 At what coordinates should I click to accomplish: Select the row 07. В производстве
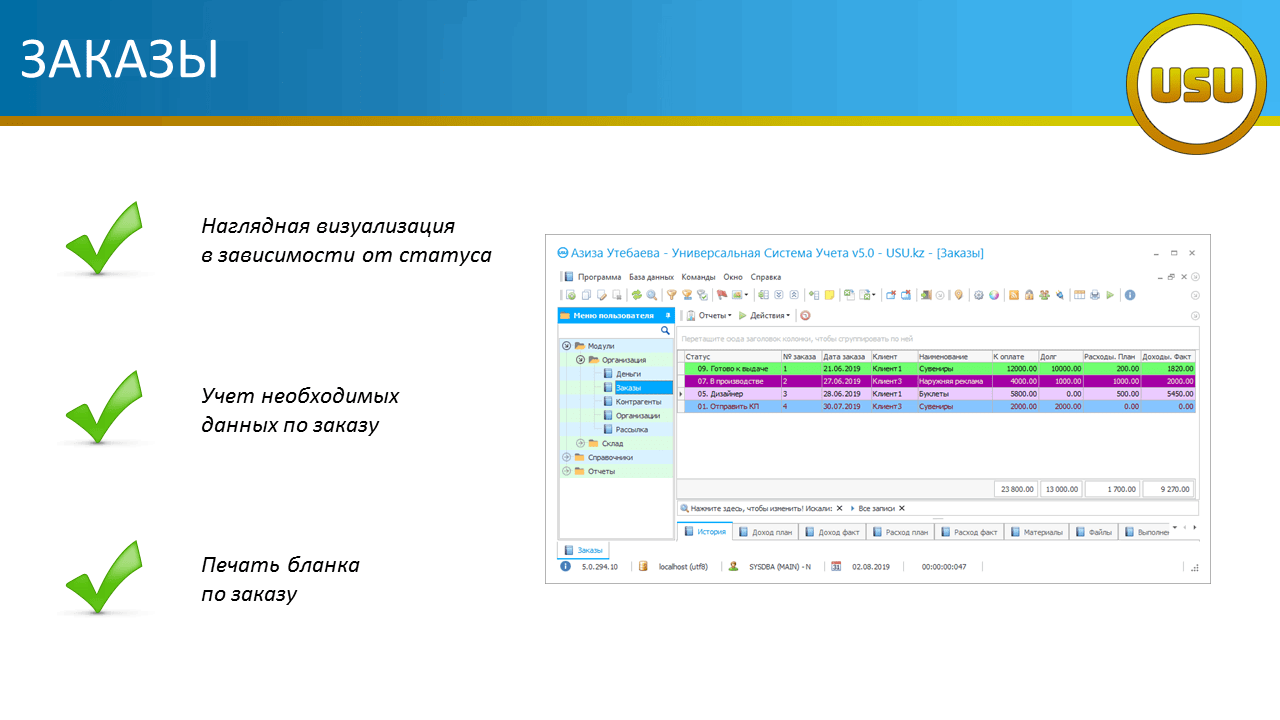coord(938,381)
